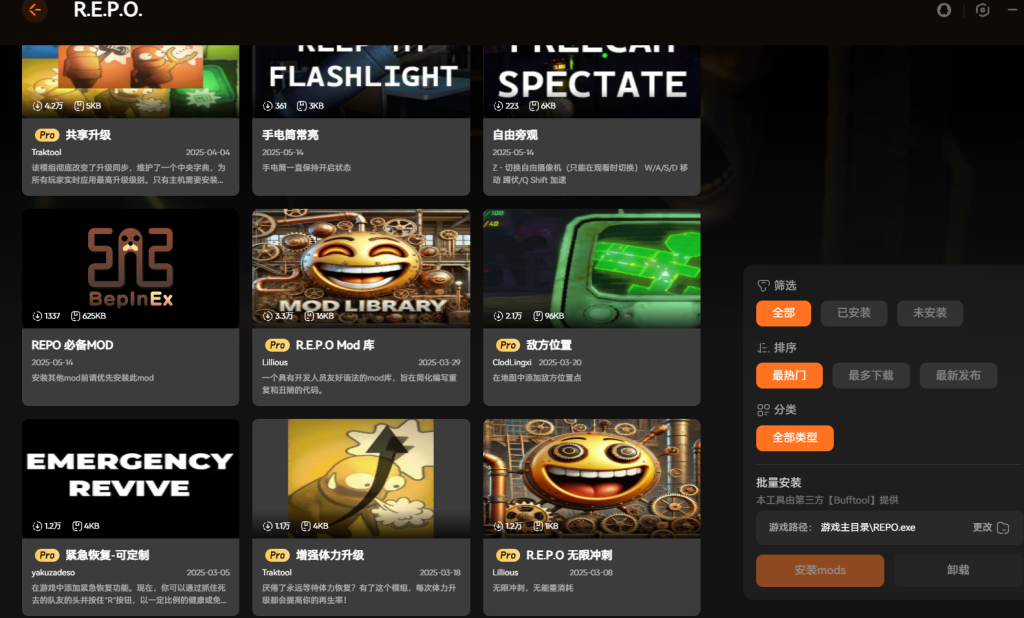Click the BepInEx logo image
This screenshot has width=1024, height=618.
click(x=131, y=268)
